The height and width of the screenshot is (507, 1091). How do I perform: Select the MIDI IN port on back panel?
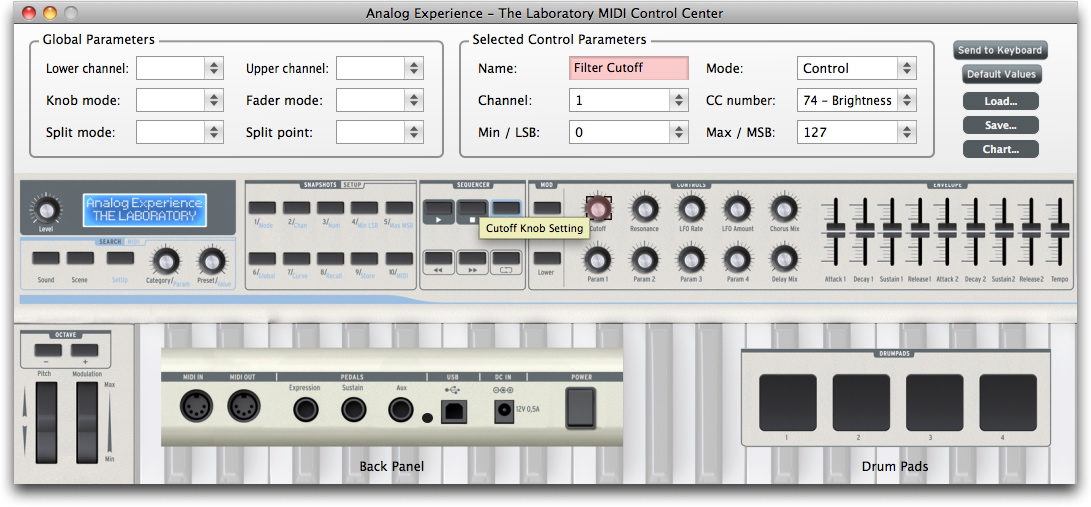197,406
